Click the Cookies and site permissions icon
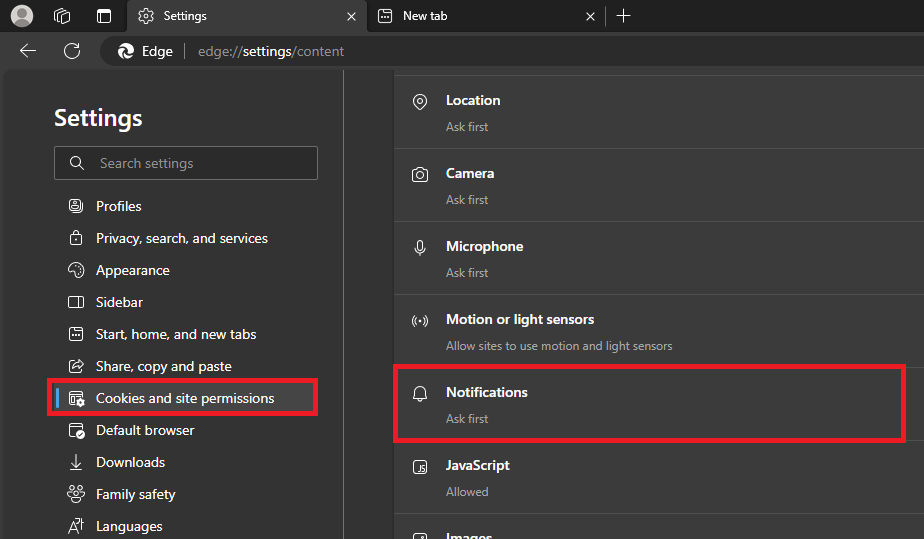This screenshot has height=539, width=924. tap(77, 399)
